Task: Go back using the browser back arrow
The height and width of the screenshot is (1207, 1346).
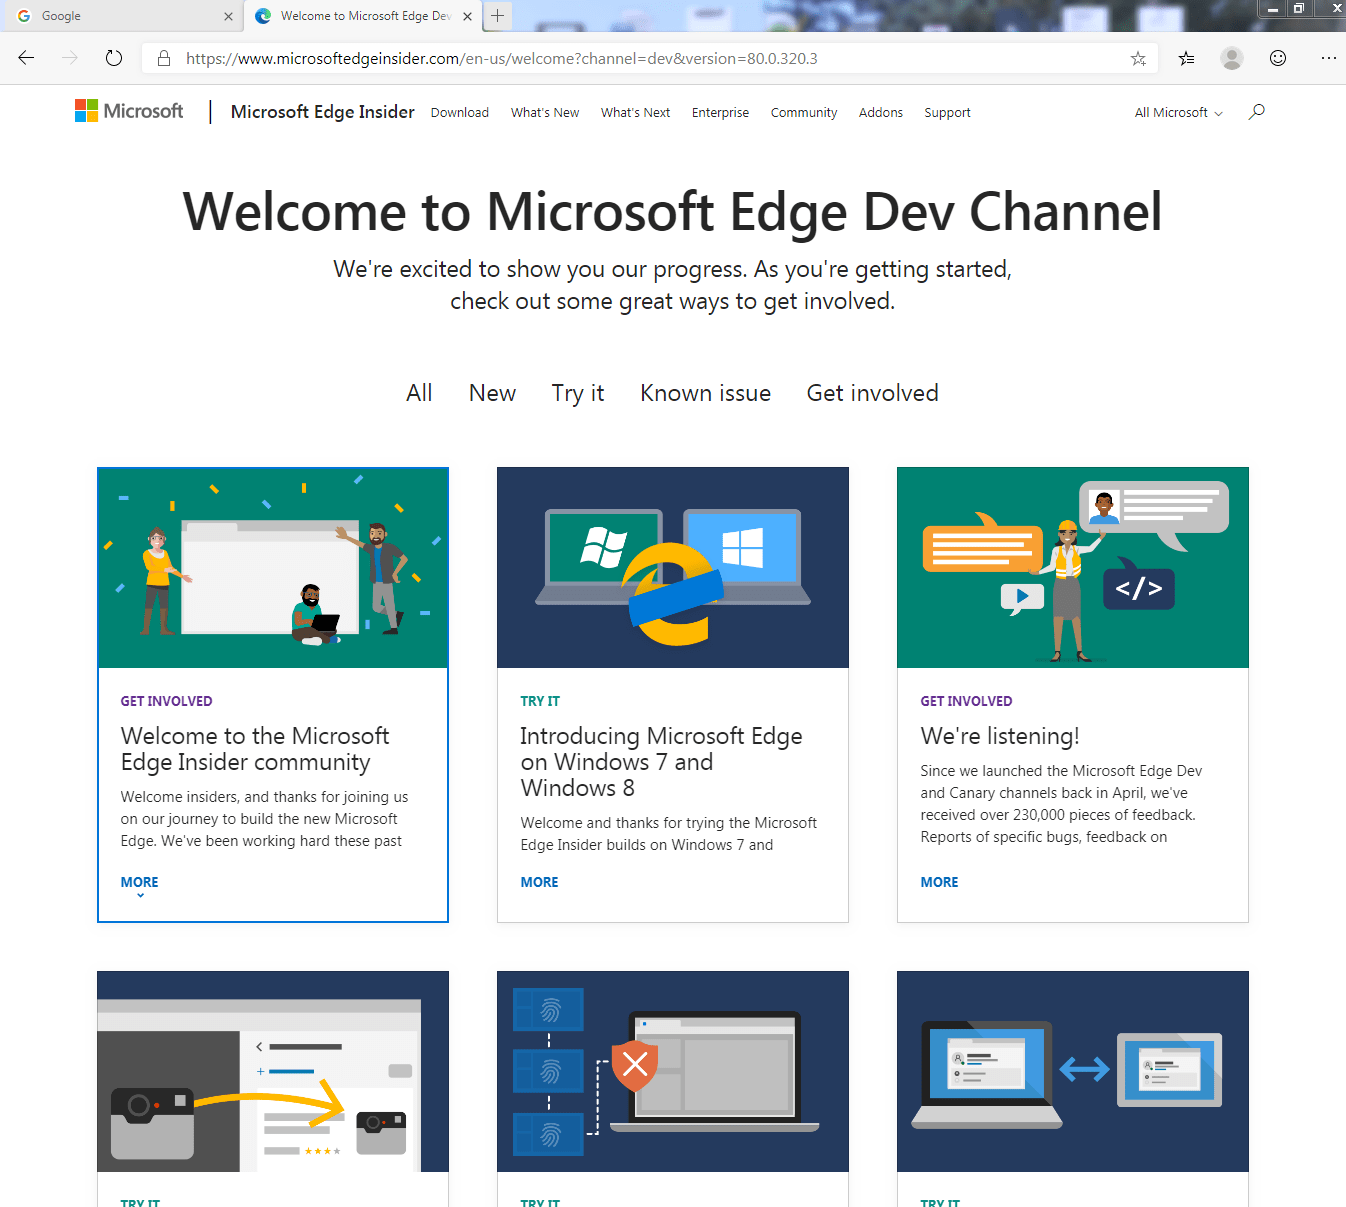Action: [26, 58]
